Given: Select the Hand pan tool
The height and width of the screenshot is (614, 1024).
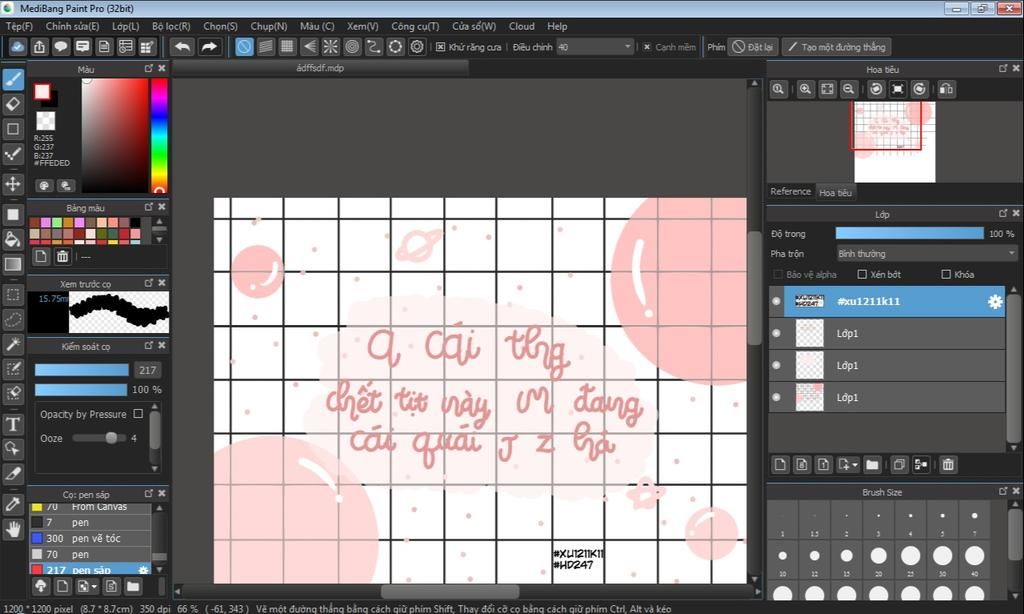Looking at the screenshot, I should pos(13,529).
